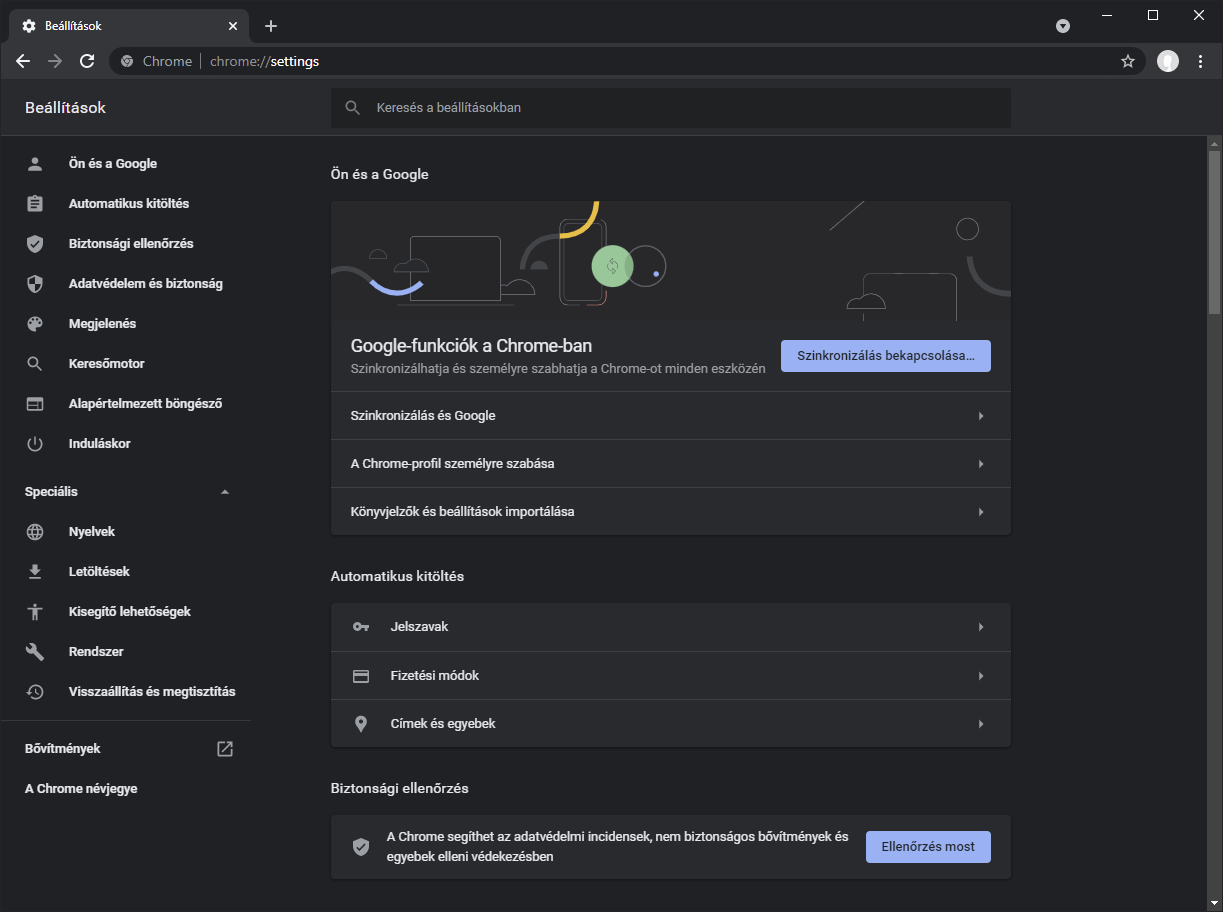Open the Fizetési módok row arrow

[981, 676]
